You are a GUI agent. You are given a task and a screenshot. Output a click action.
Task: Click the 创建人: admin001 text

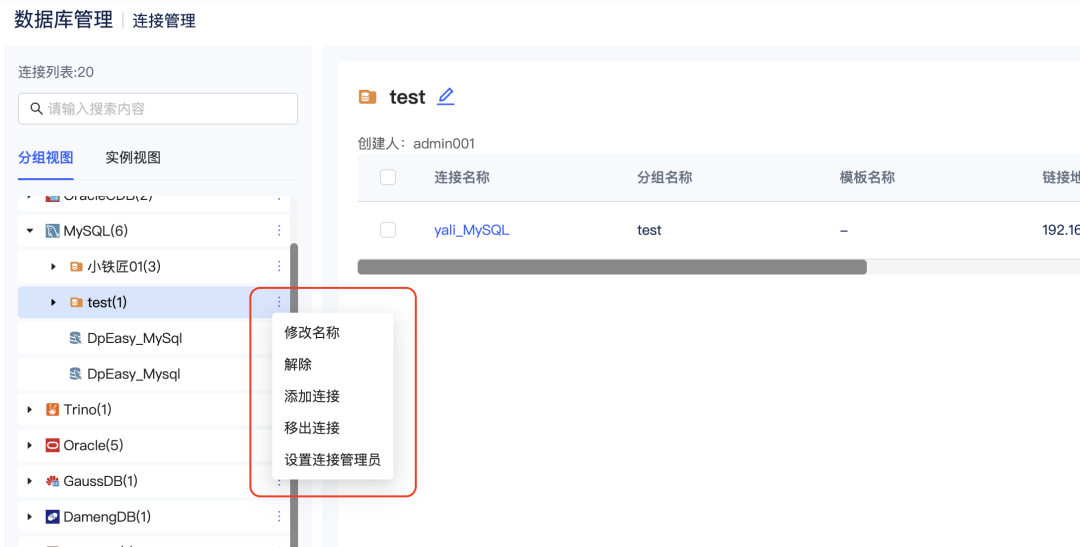tap(416, 144)
